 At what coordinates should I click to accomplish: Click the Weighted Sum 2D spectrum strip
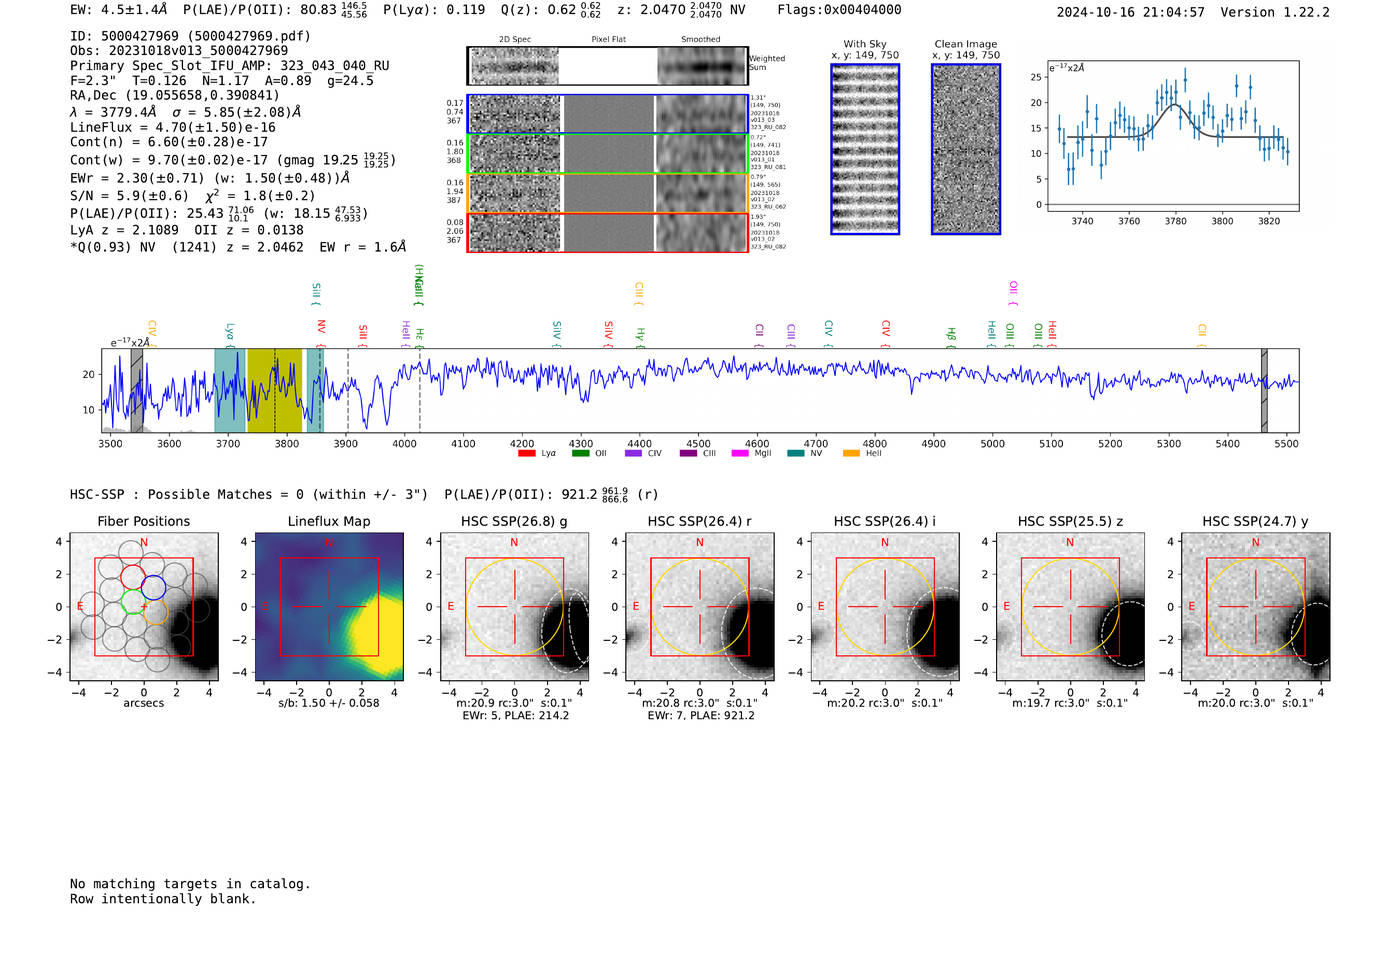point(608,66)
